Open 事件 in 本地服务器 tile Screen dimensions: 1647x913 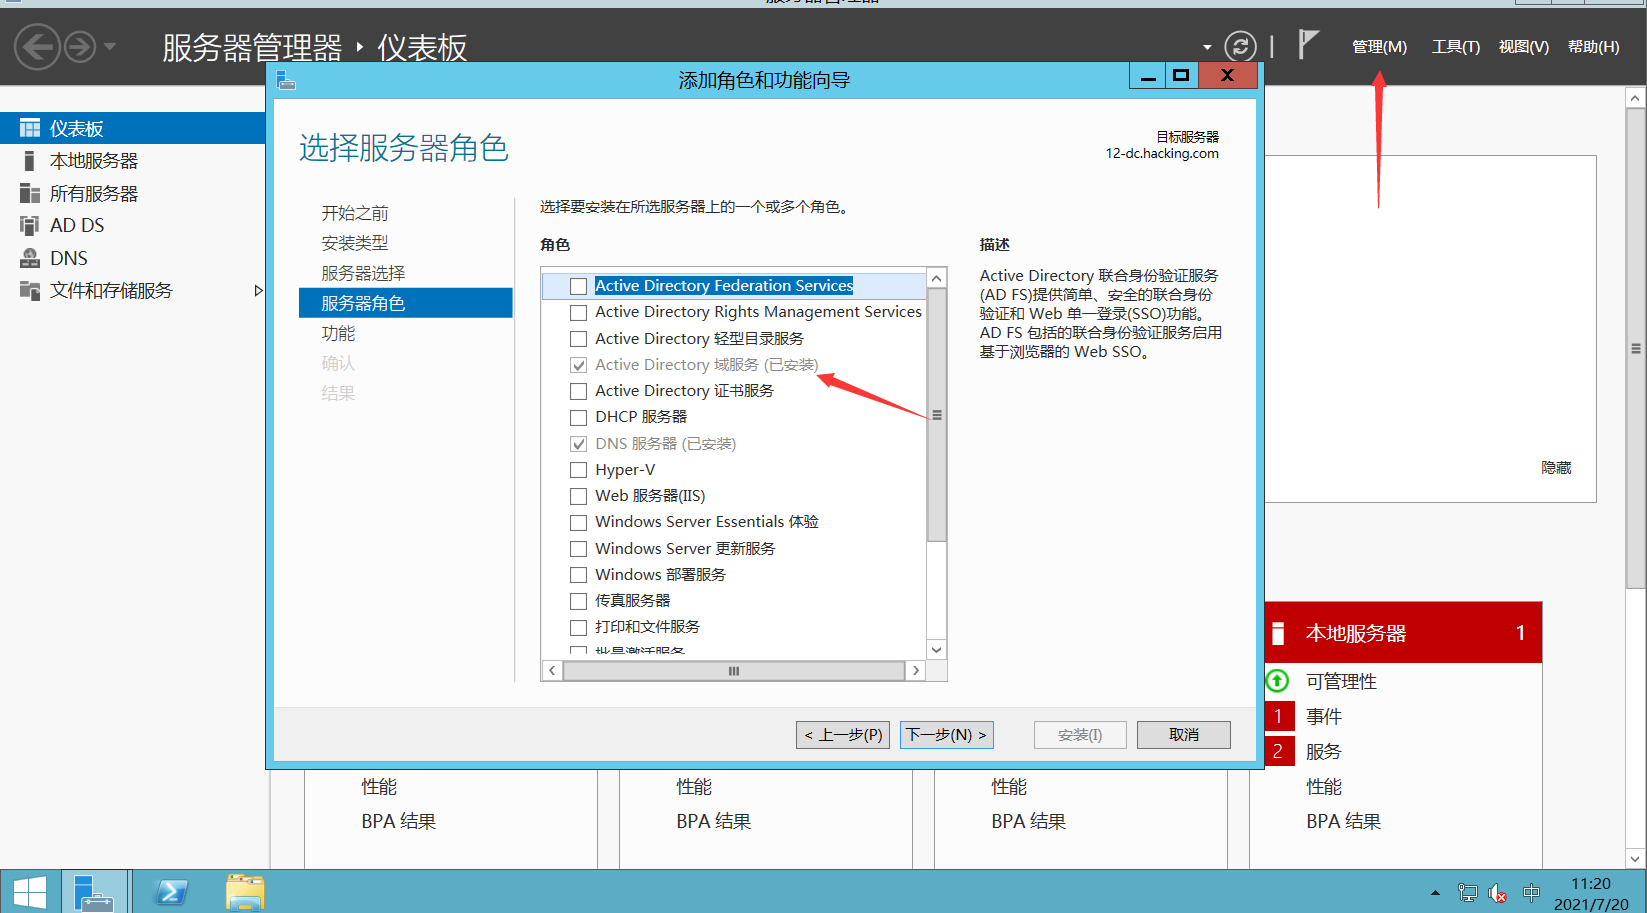(1323, 716)
